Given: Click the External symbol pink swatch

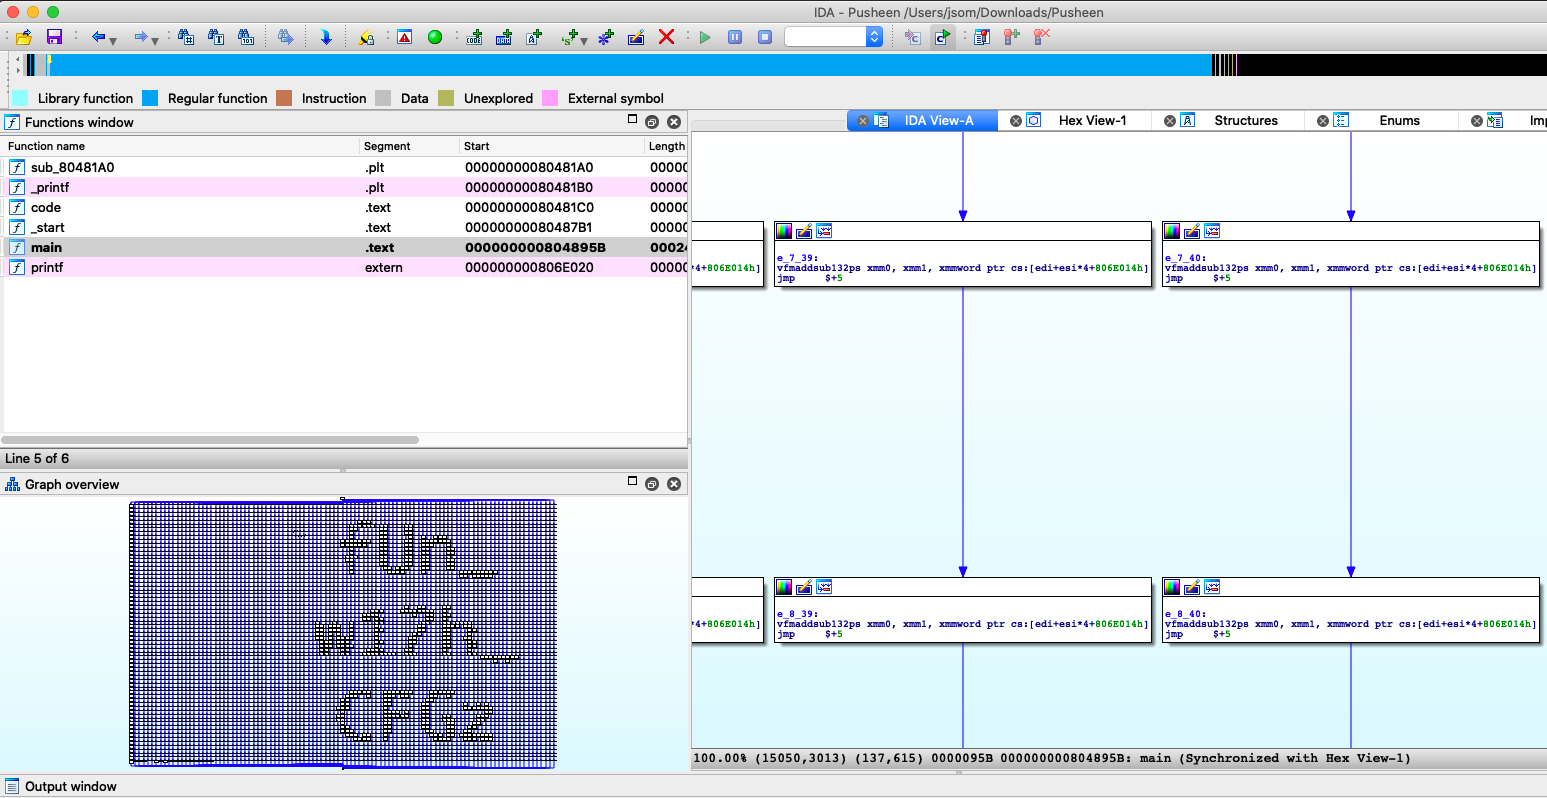Looking at the screenshot, I should click(x=550, y=98).
